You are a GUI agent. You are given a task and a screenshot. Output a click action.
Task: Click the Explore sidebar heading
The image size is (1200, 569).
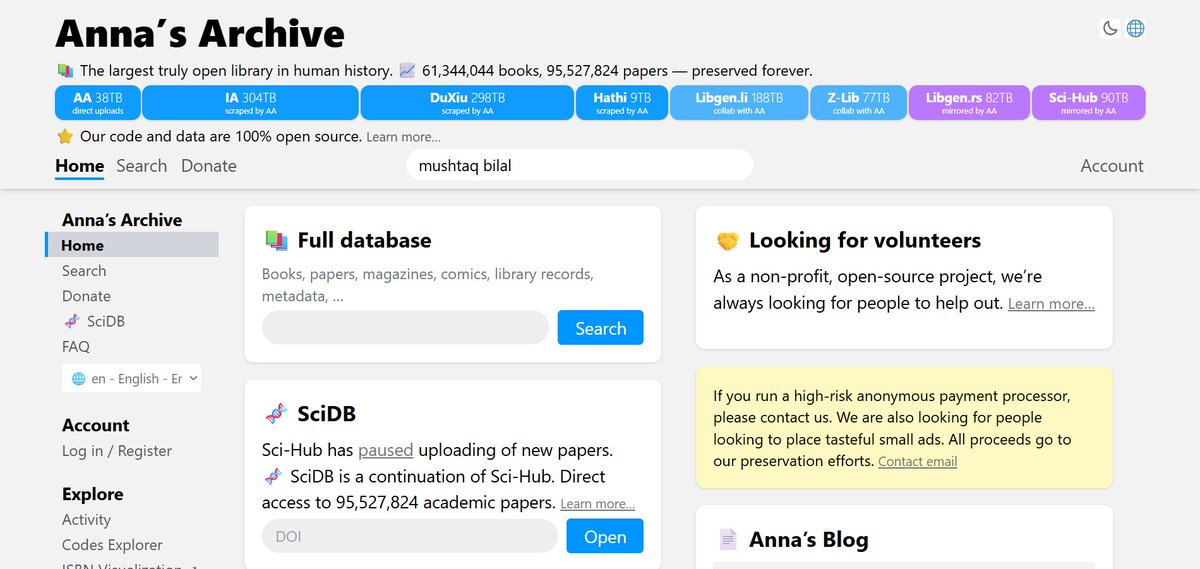point(93,494)
